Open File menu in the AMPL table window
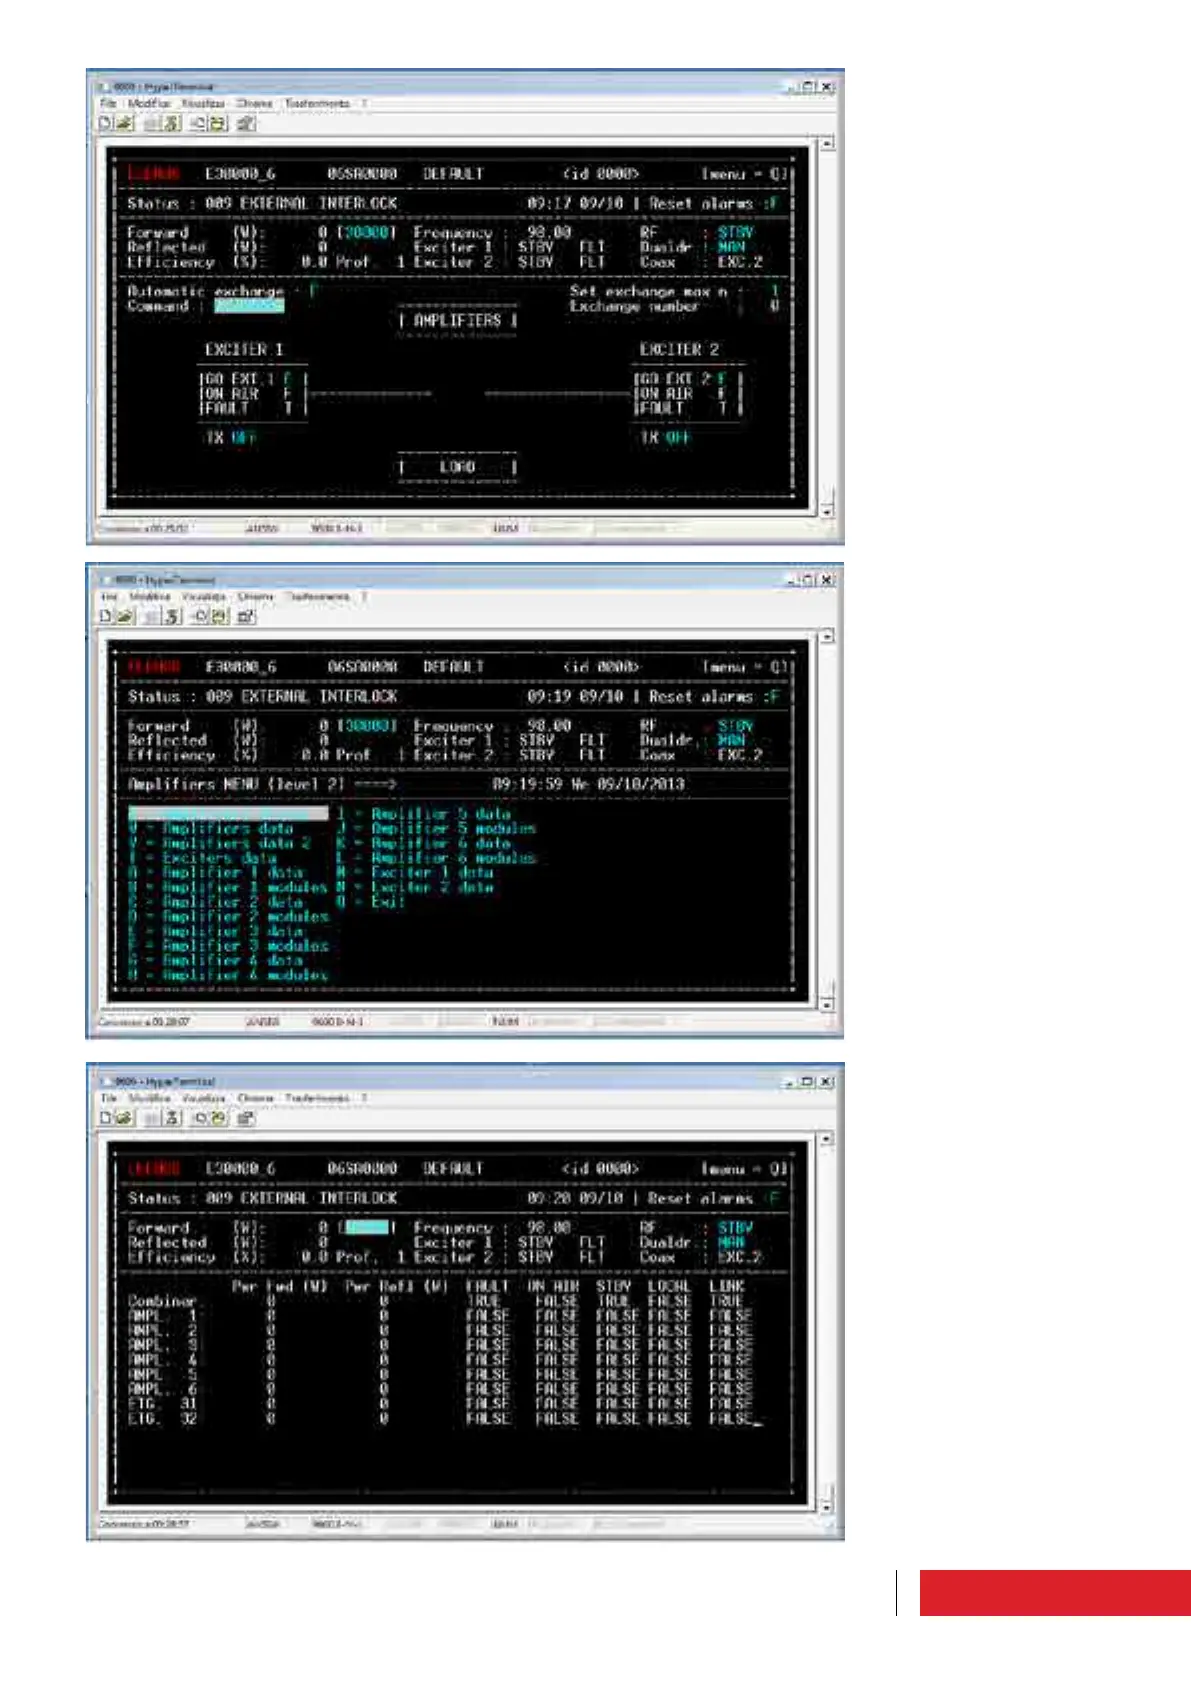Viewport: 1191px width, 1684px height. click(x=108, y=1098)
